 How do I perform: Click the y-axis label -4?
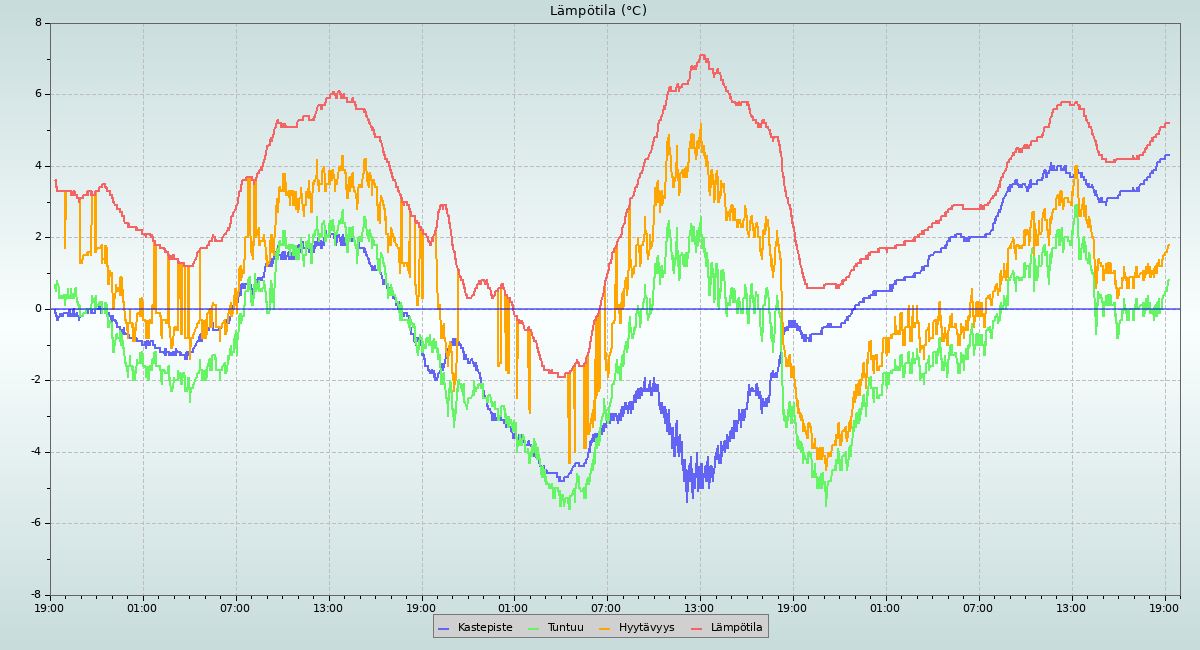(36, 452)
